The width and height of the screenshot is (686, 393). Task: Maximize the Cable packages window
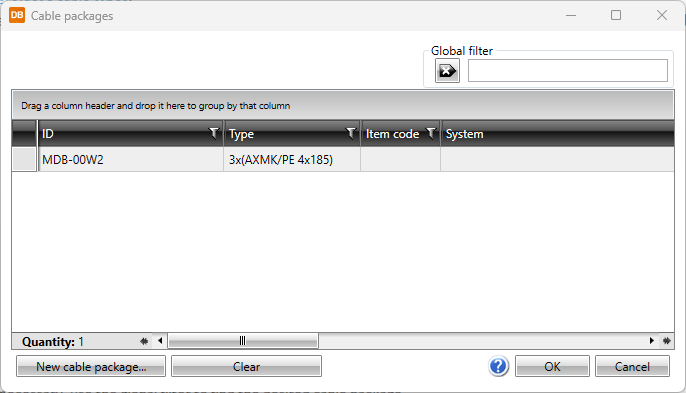616,15
